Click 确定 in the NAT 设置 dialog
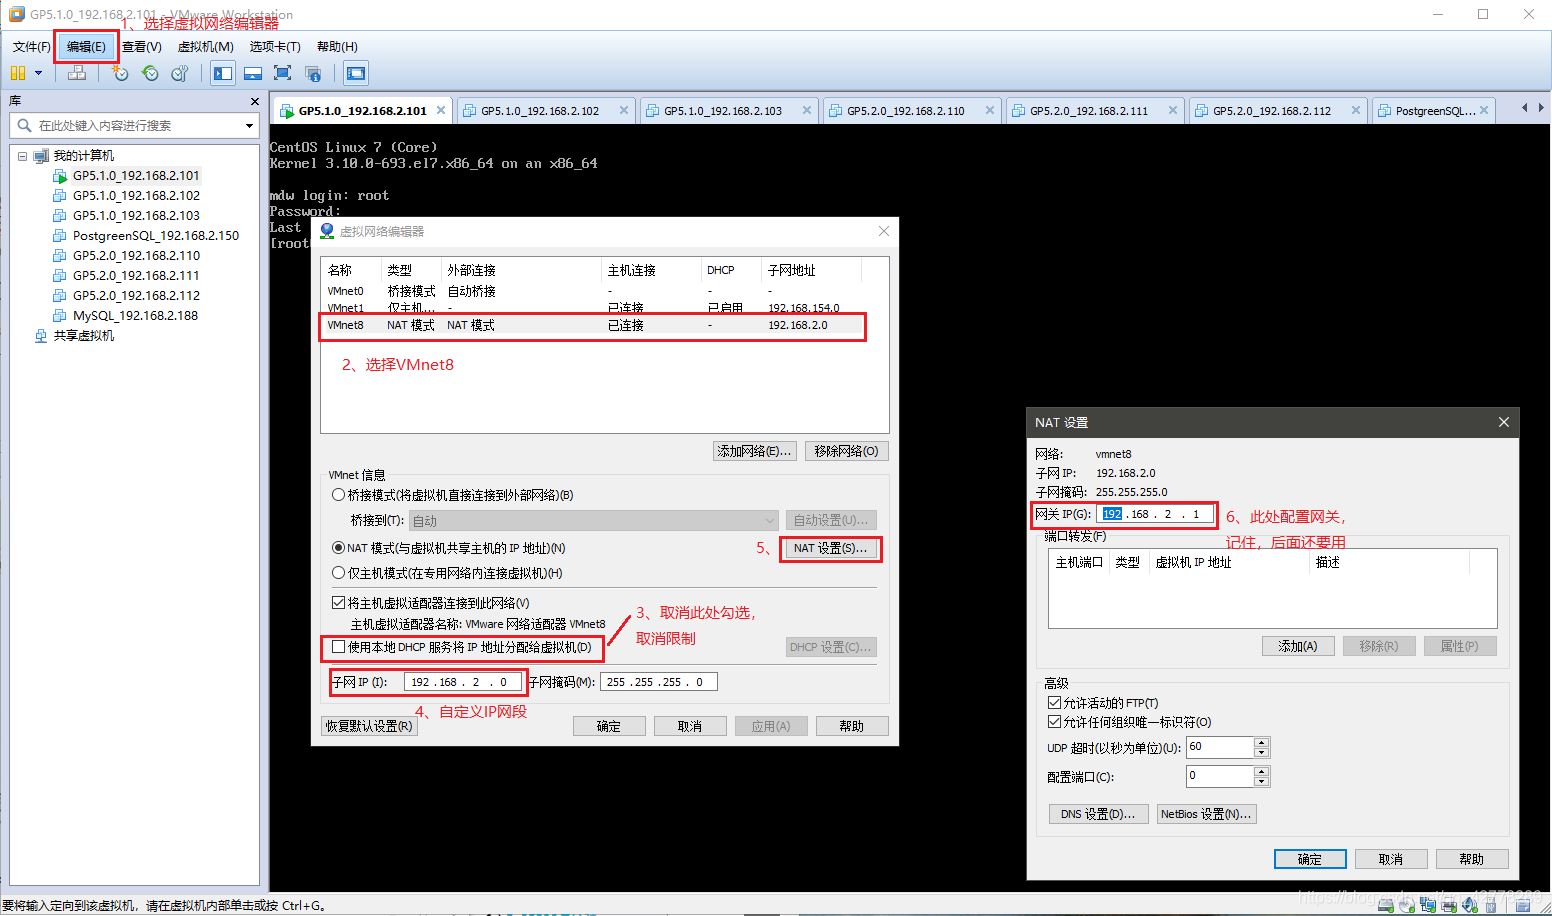Image resolution: width=1552 pixels, height=916 pixels. [1310, 859]
